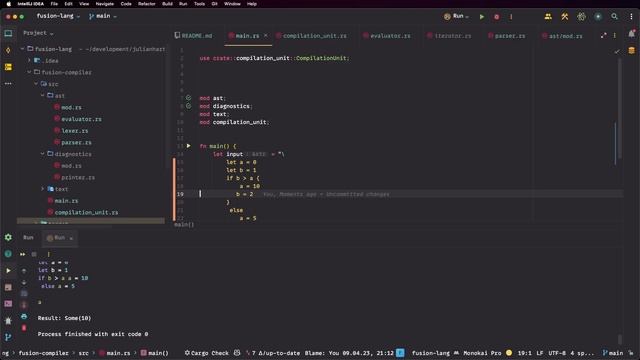Collapse the diagnostics folder
Screen dimensions: 640x360
pos(42,154)
